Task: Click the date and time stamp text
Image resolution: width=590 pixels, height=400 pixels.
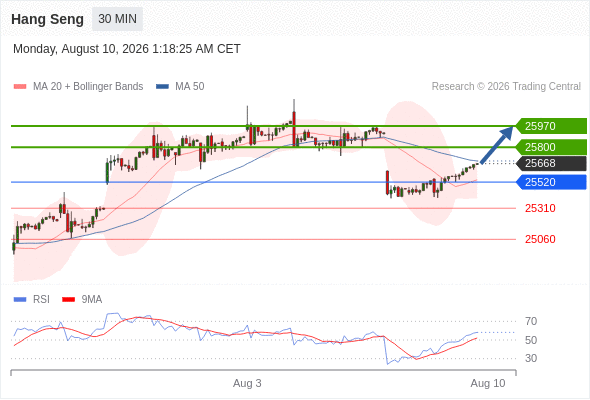Action: click(x=127, y=49)
